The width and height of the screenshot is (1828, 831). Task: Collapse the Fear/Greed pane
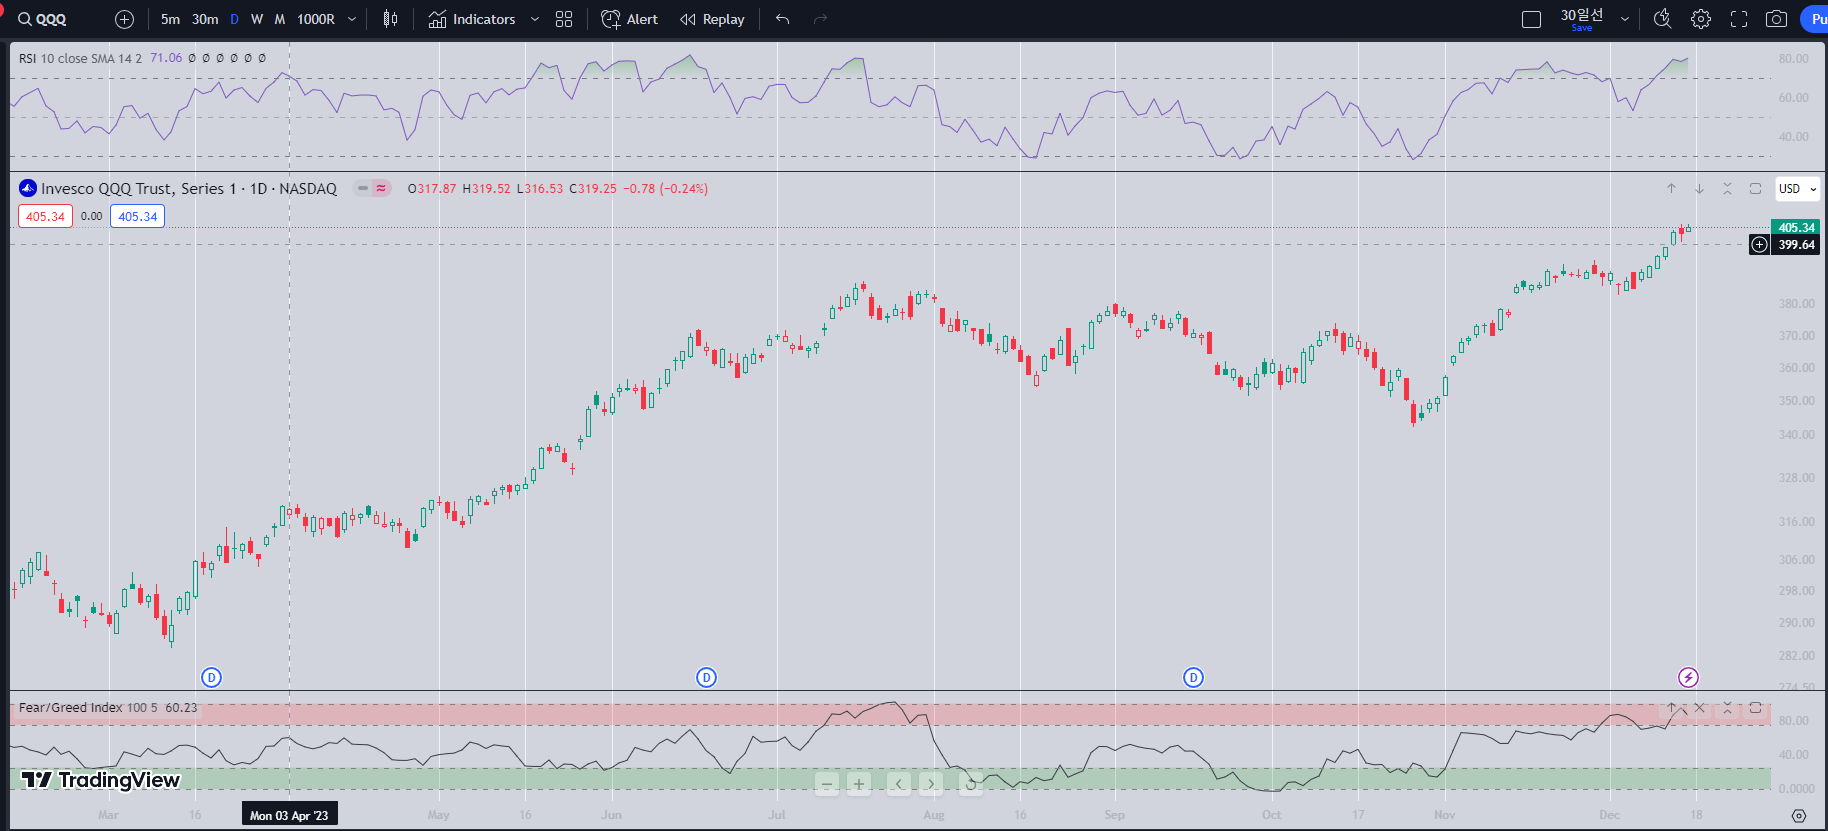pos(1727,707)
